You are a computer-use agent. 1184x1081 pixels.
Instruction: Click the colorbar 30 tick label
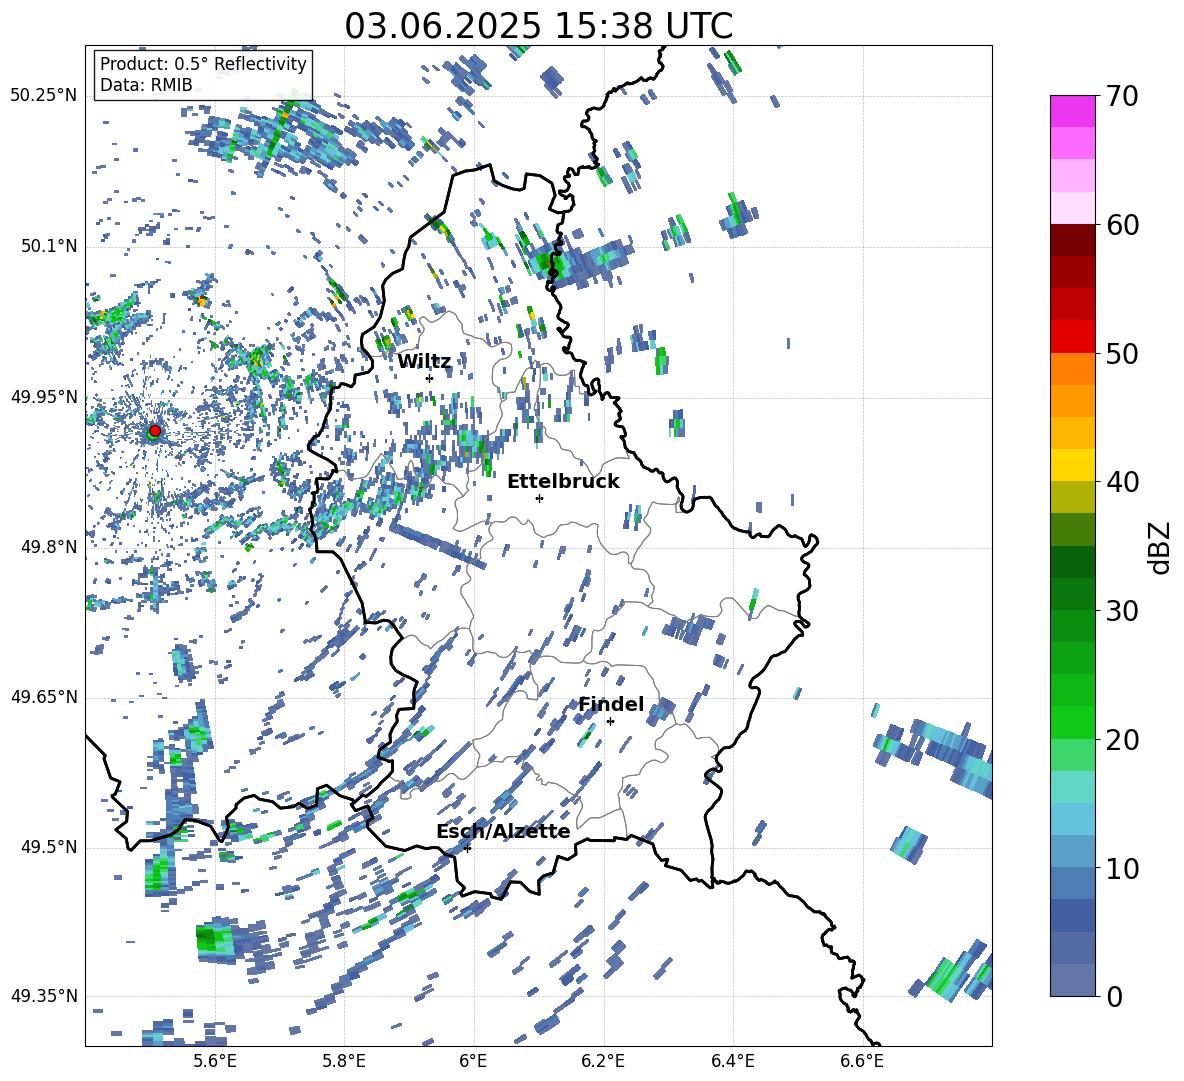pyautogui.click(x=1122, y=611)
